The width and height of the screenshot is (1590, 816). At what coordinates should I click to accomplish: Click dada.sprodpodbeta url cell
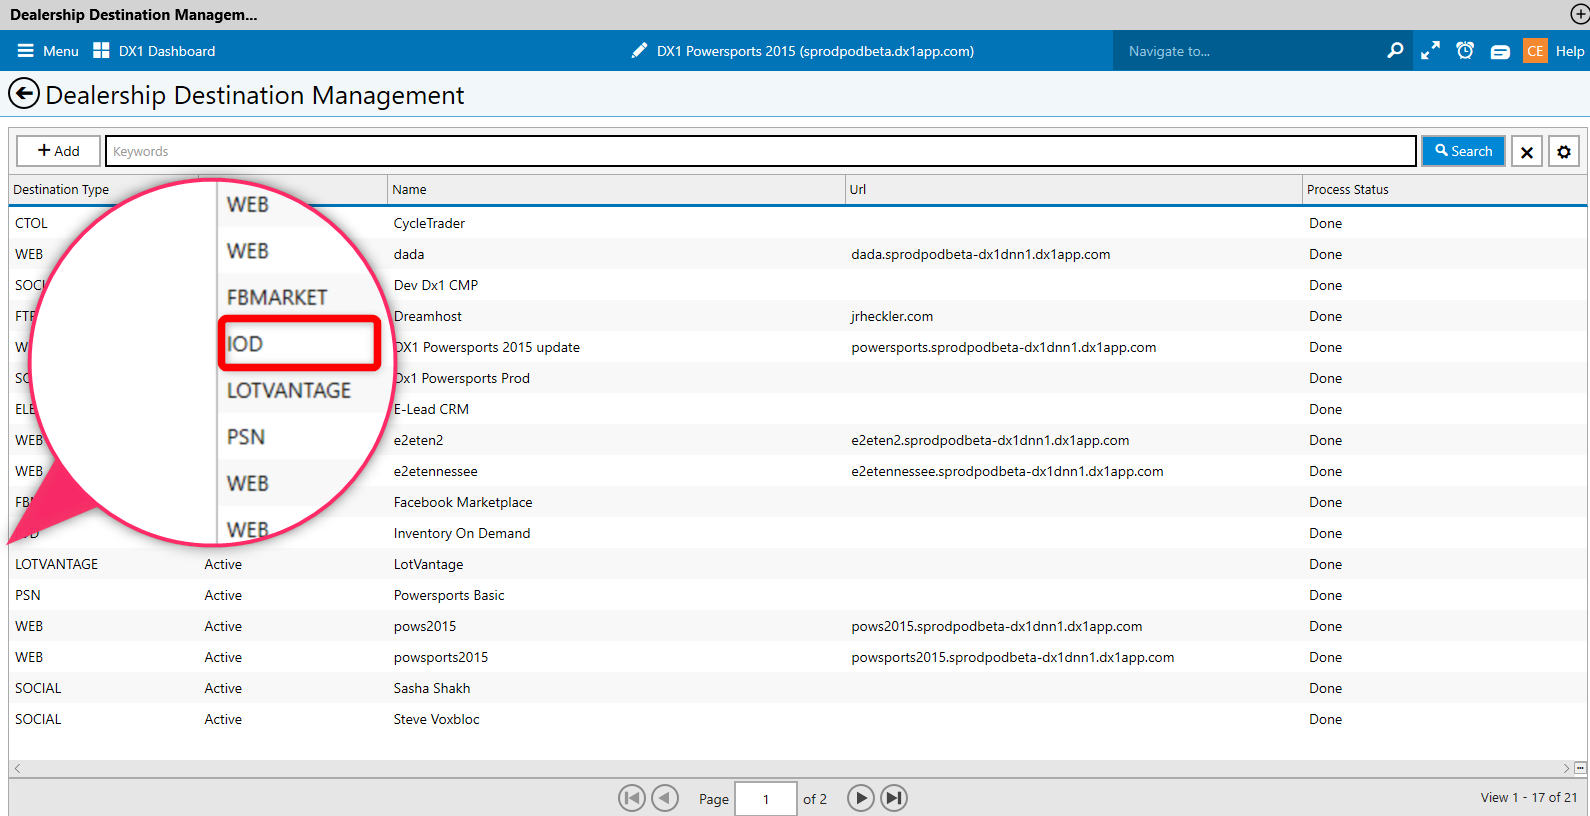pos(981,254)
